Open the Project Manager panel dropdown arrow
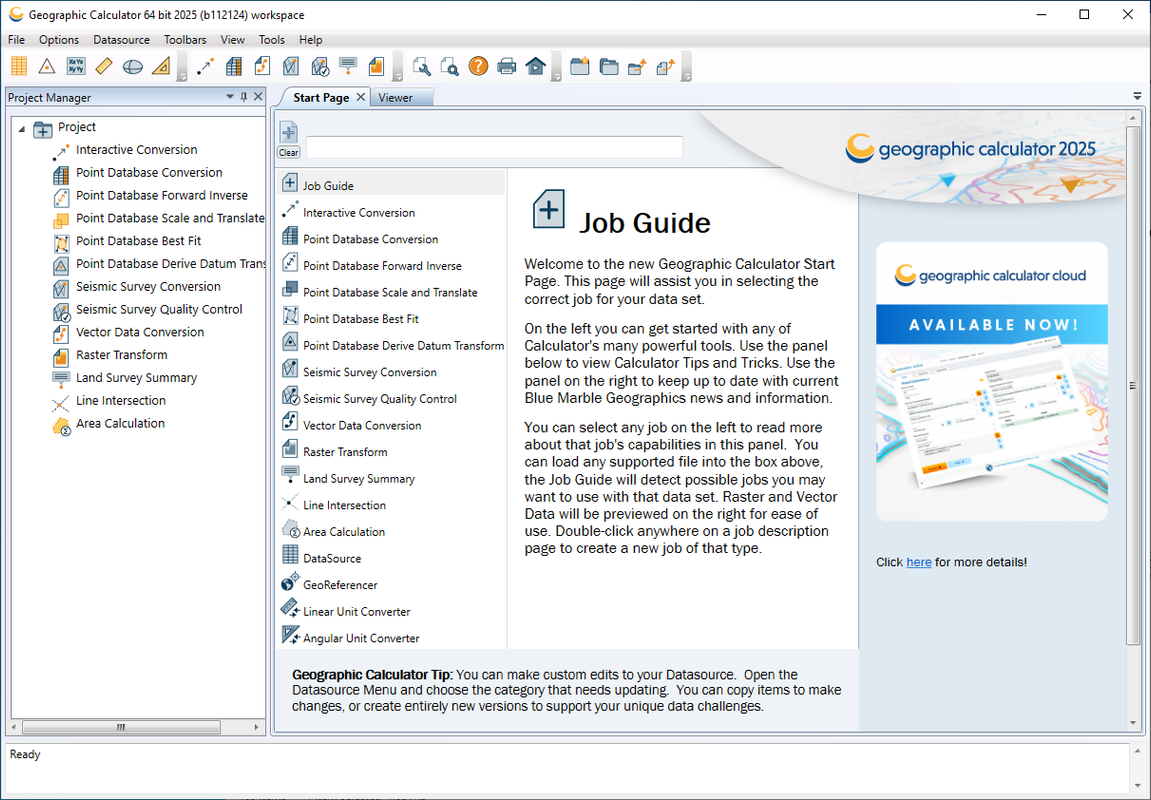Screen dimensions: 1151x800 pos(230,97)
